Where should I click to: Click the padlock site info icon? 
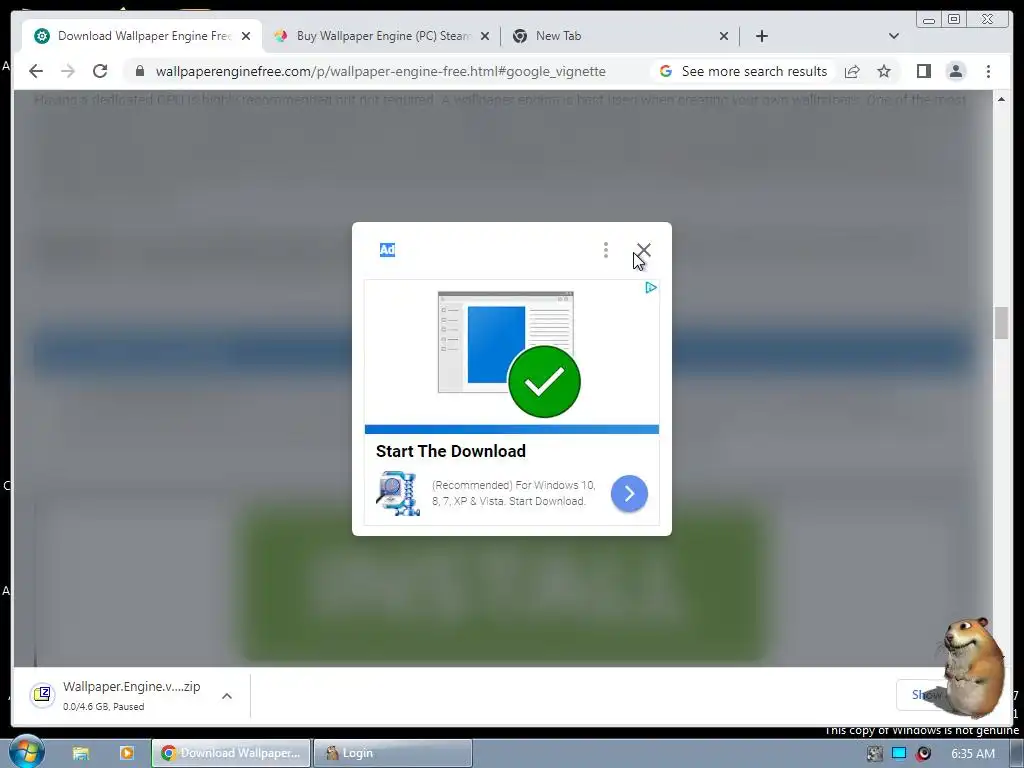tap(140, 71)
